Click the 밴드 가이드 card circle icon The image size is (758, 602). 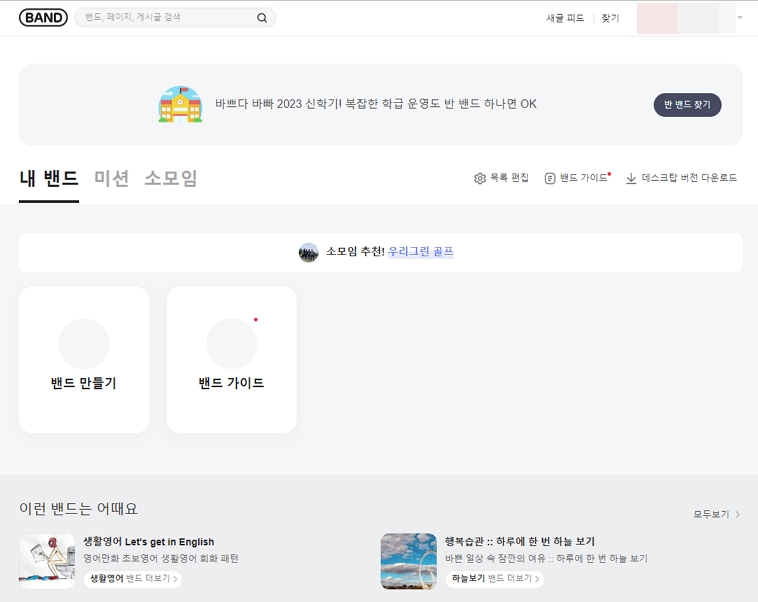click(232, 344)
